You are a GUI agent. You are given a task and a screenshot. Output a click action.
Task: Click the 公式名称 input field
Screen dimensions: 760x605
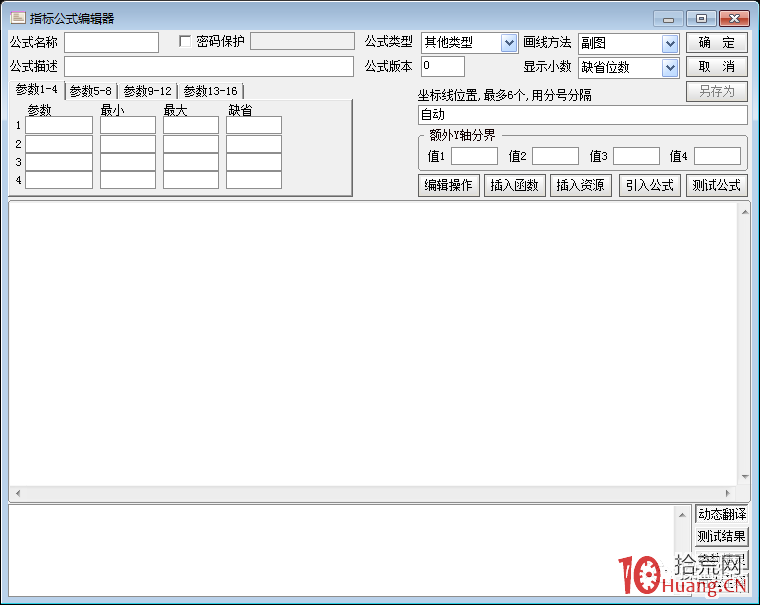pos(111,43)
